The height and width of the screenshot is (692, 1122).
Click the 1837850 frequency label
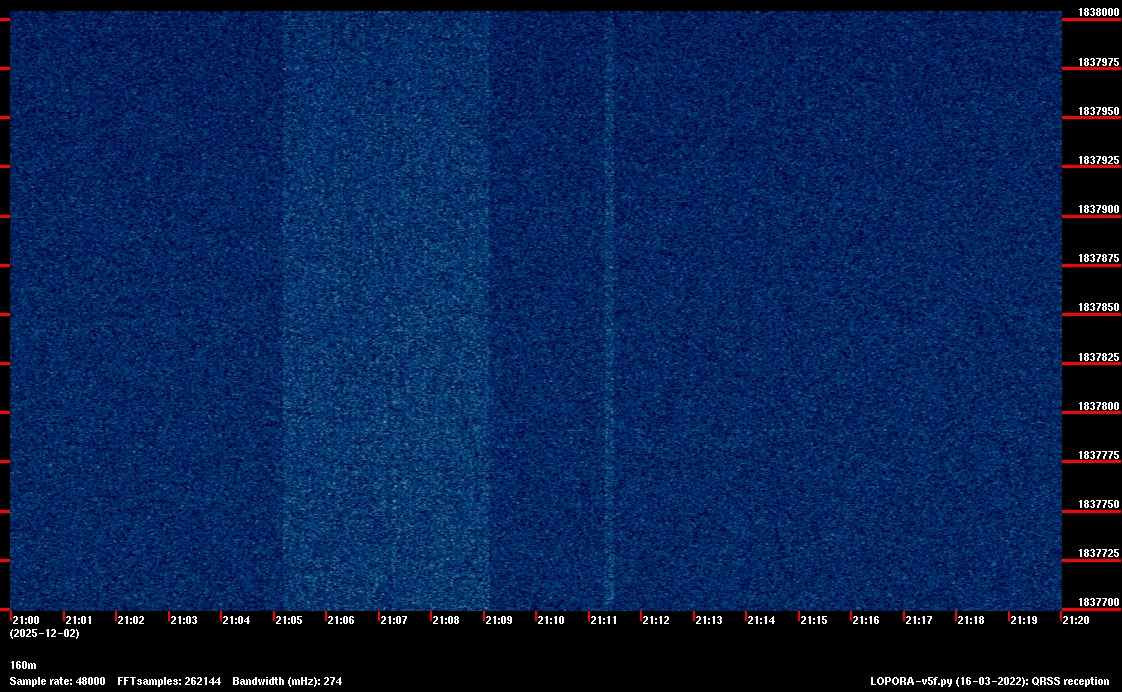(x=1098, y=308)
